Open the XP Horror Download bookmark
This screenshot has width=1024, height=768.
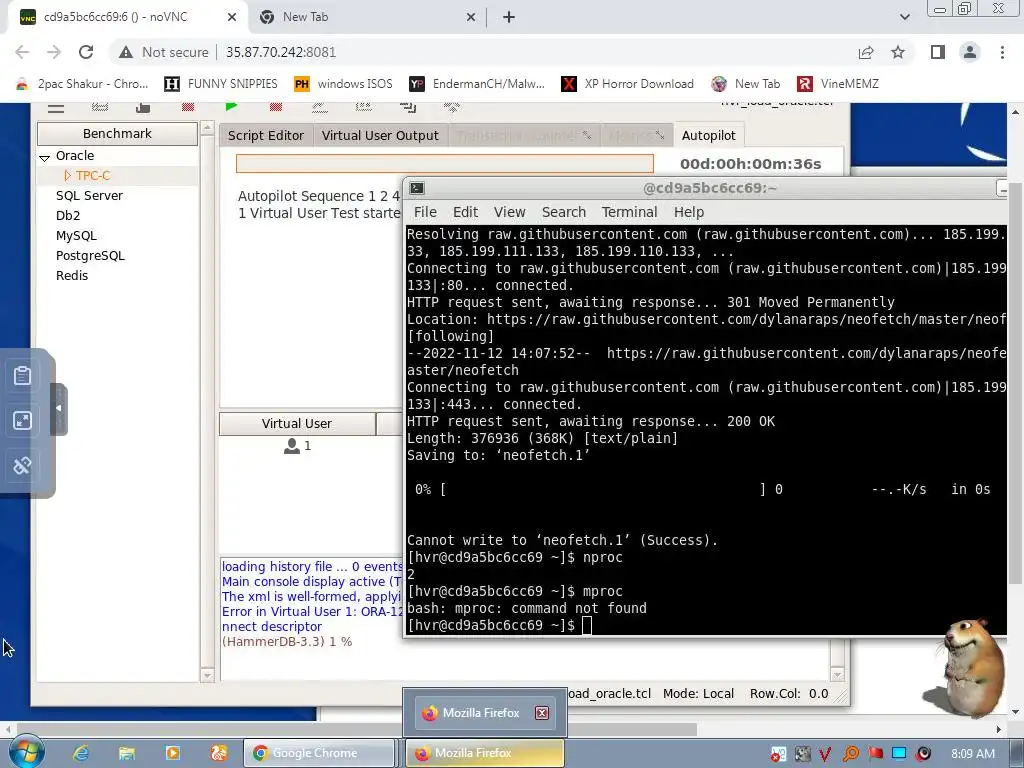(628, 84)
